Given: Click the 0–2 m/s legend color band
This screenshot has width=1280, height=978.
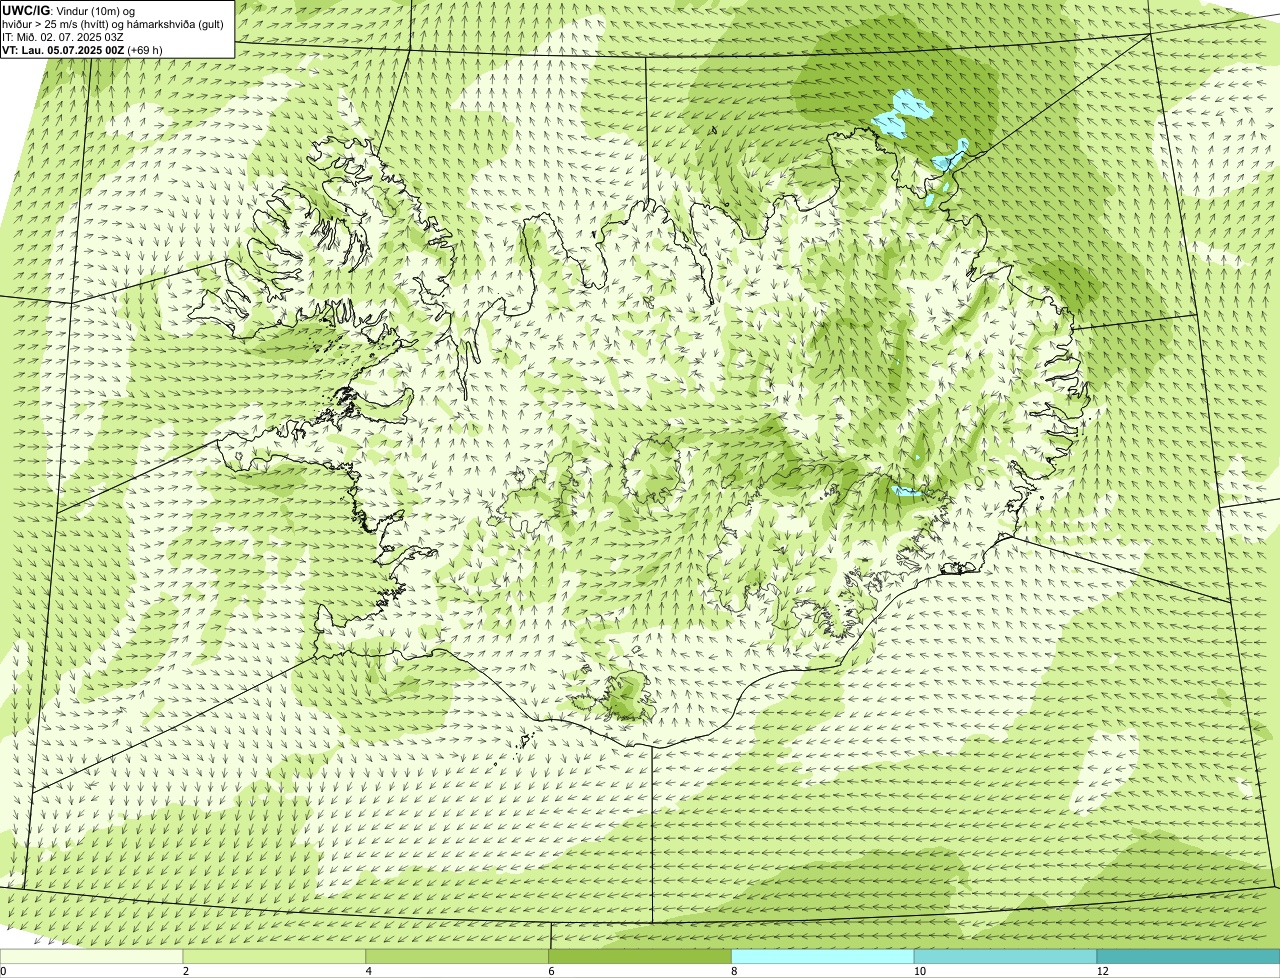Looking at the screenshot, I should pos(92,957).
